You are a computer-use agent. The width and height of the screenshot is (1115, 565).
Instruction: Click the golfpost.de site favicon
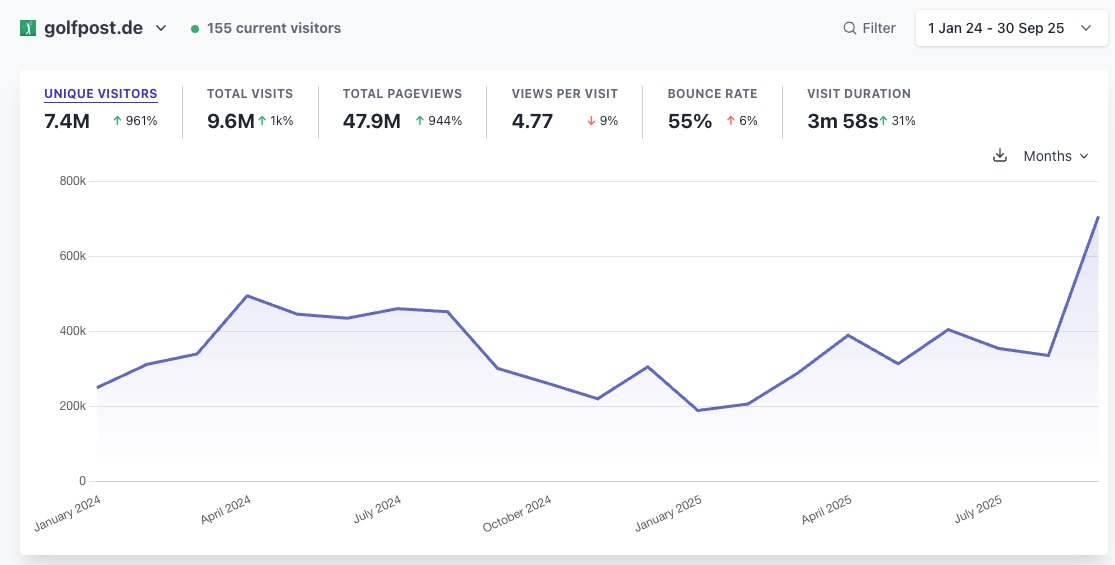click(x=28, y=28)
